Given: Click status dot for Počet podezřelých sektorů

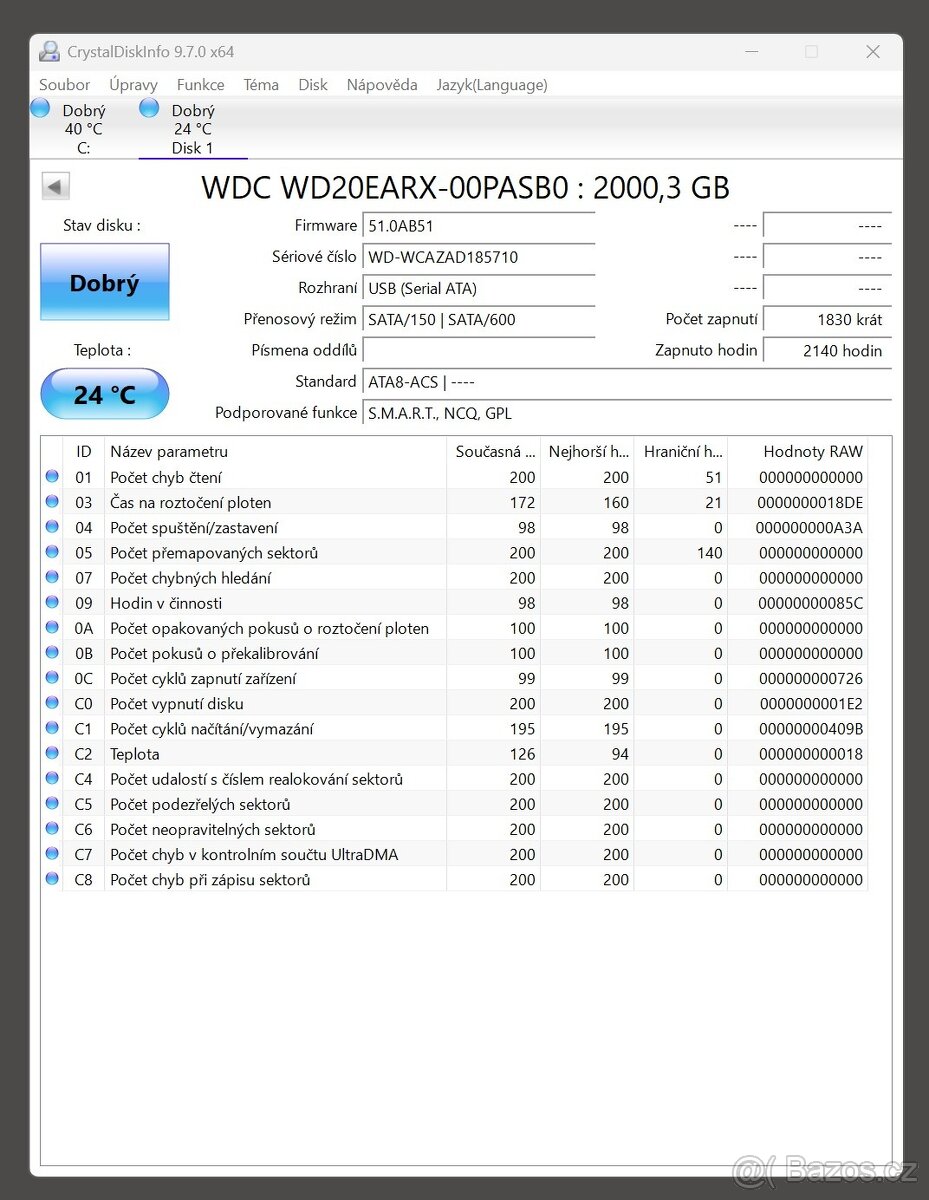Looking at the screenshot, I should point(52,804).
